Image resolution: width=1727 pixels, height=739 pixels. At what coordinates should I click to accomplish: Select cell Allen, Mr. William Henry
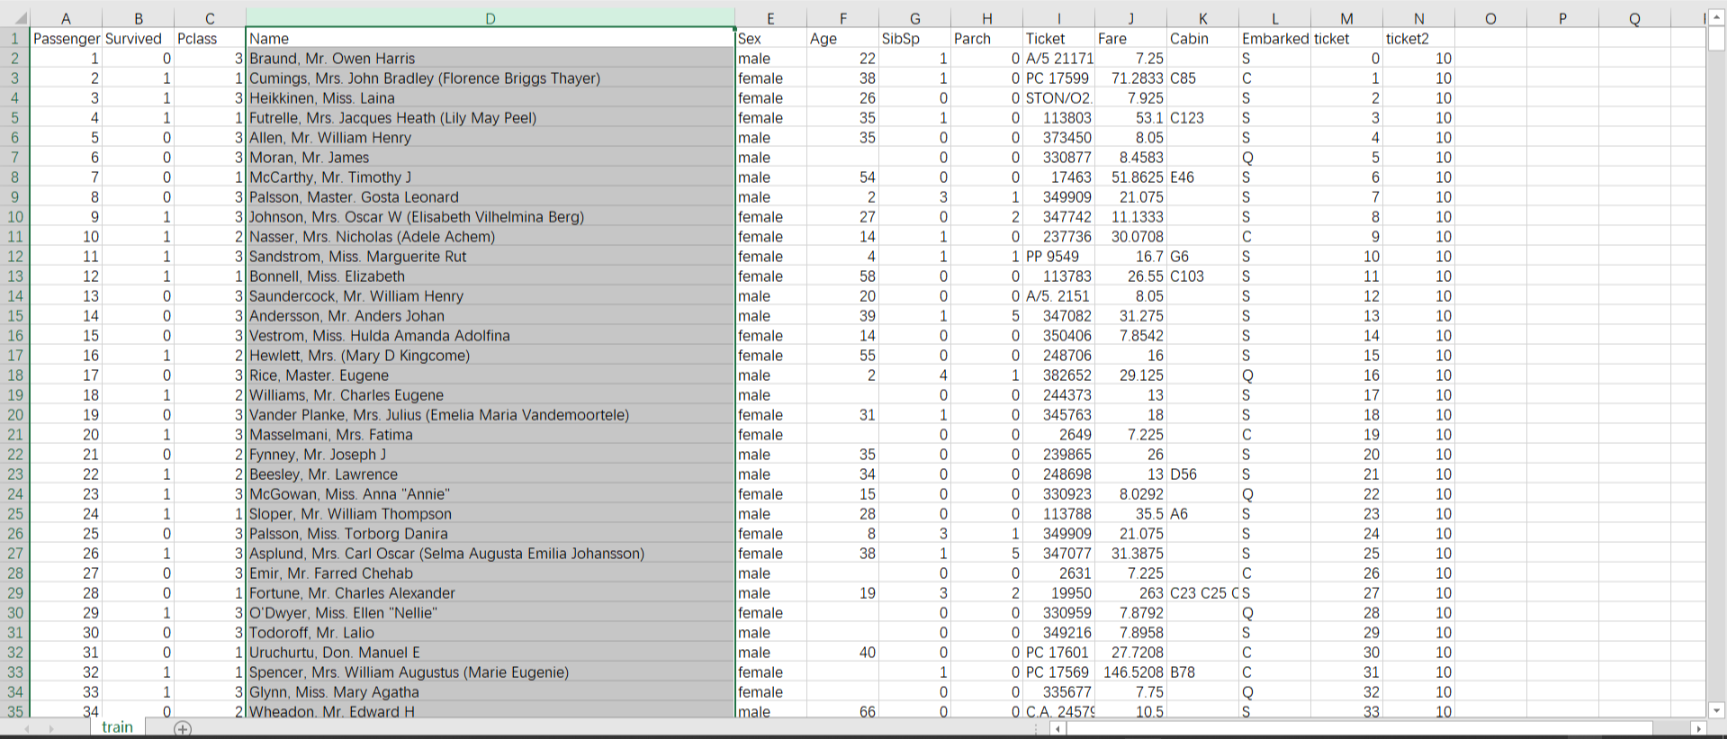490,137
